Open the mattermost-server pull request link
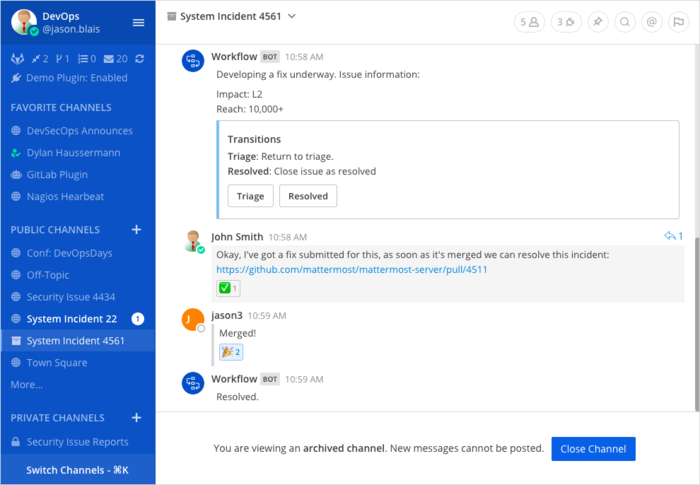 coord(349,270)
